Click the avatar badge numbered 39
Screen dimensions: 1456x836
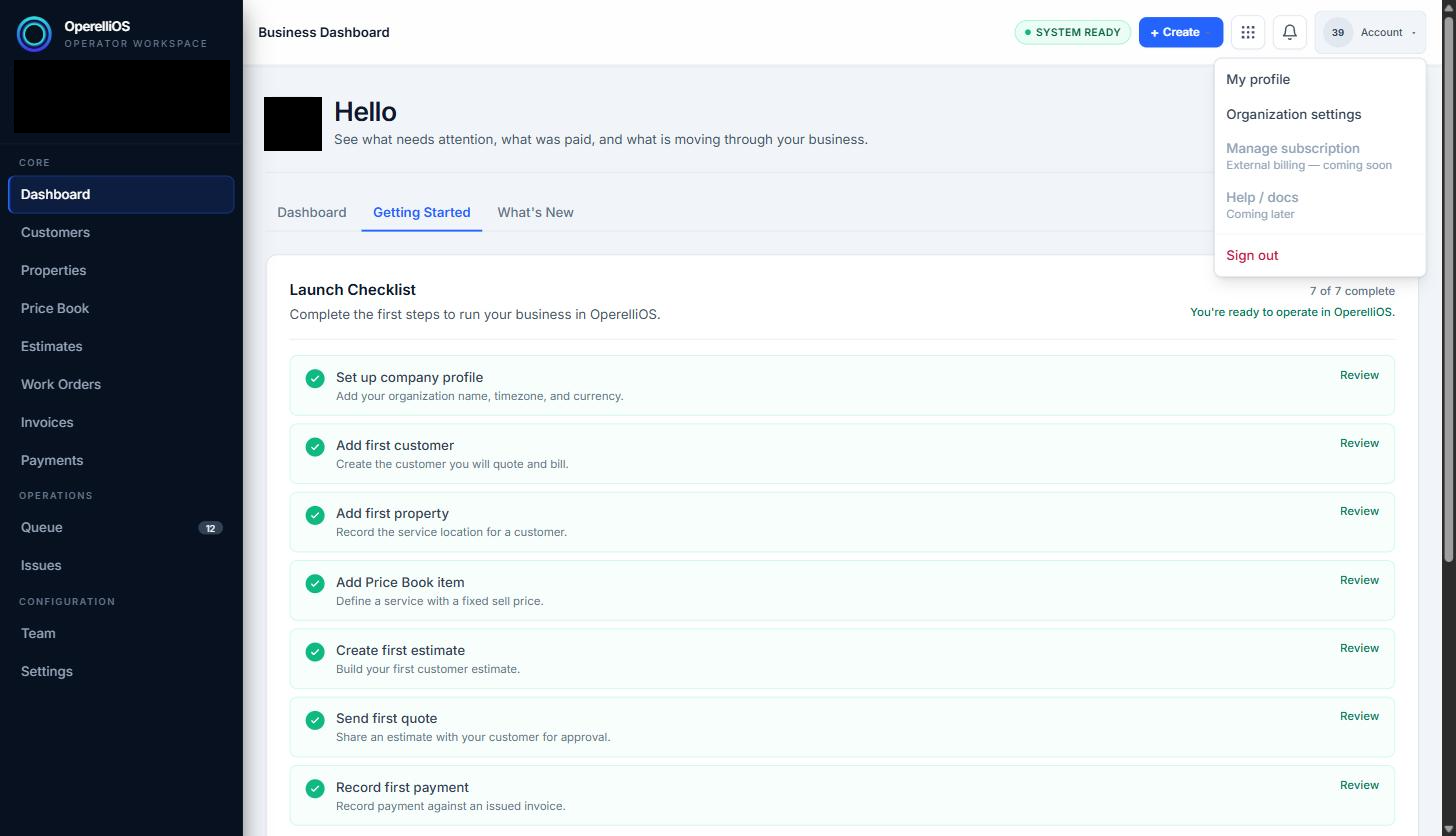[x=1337, y=32]
